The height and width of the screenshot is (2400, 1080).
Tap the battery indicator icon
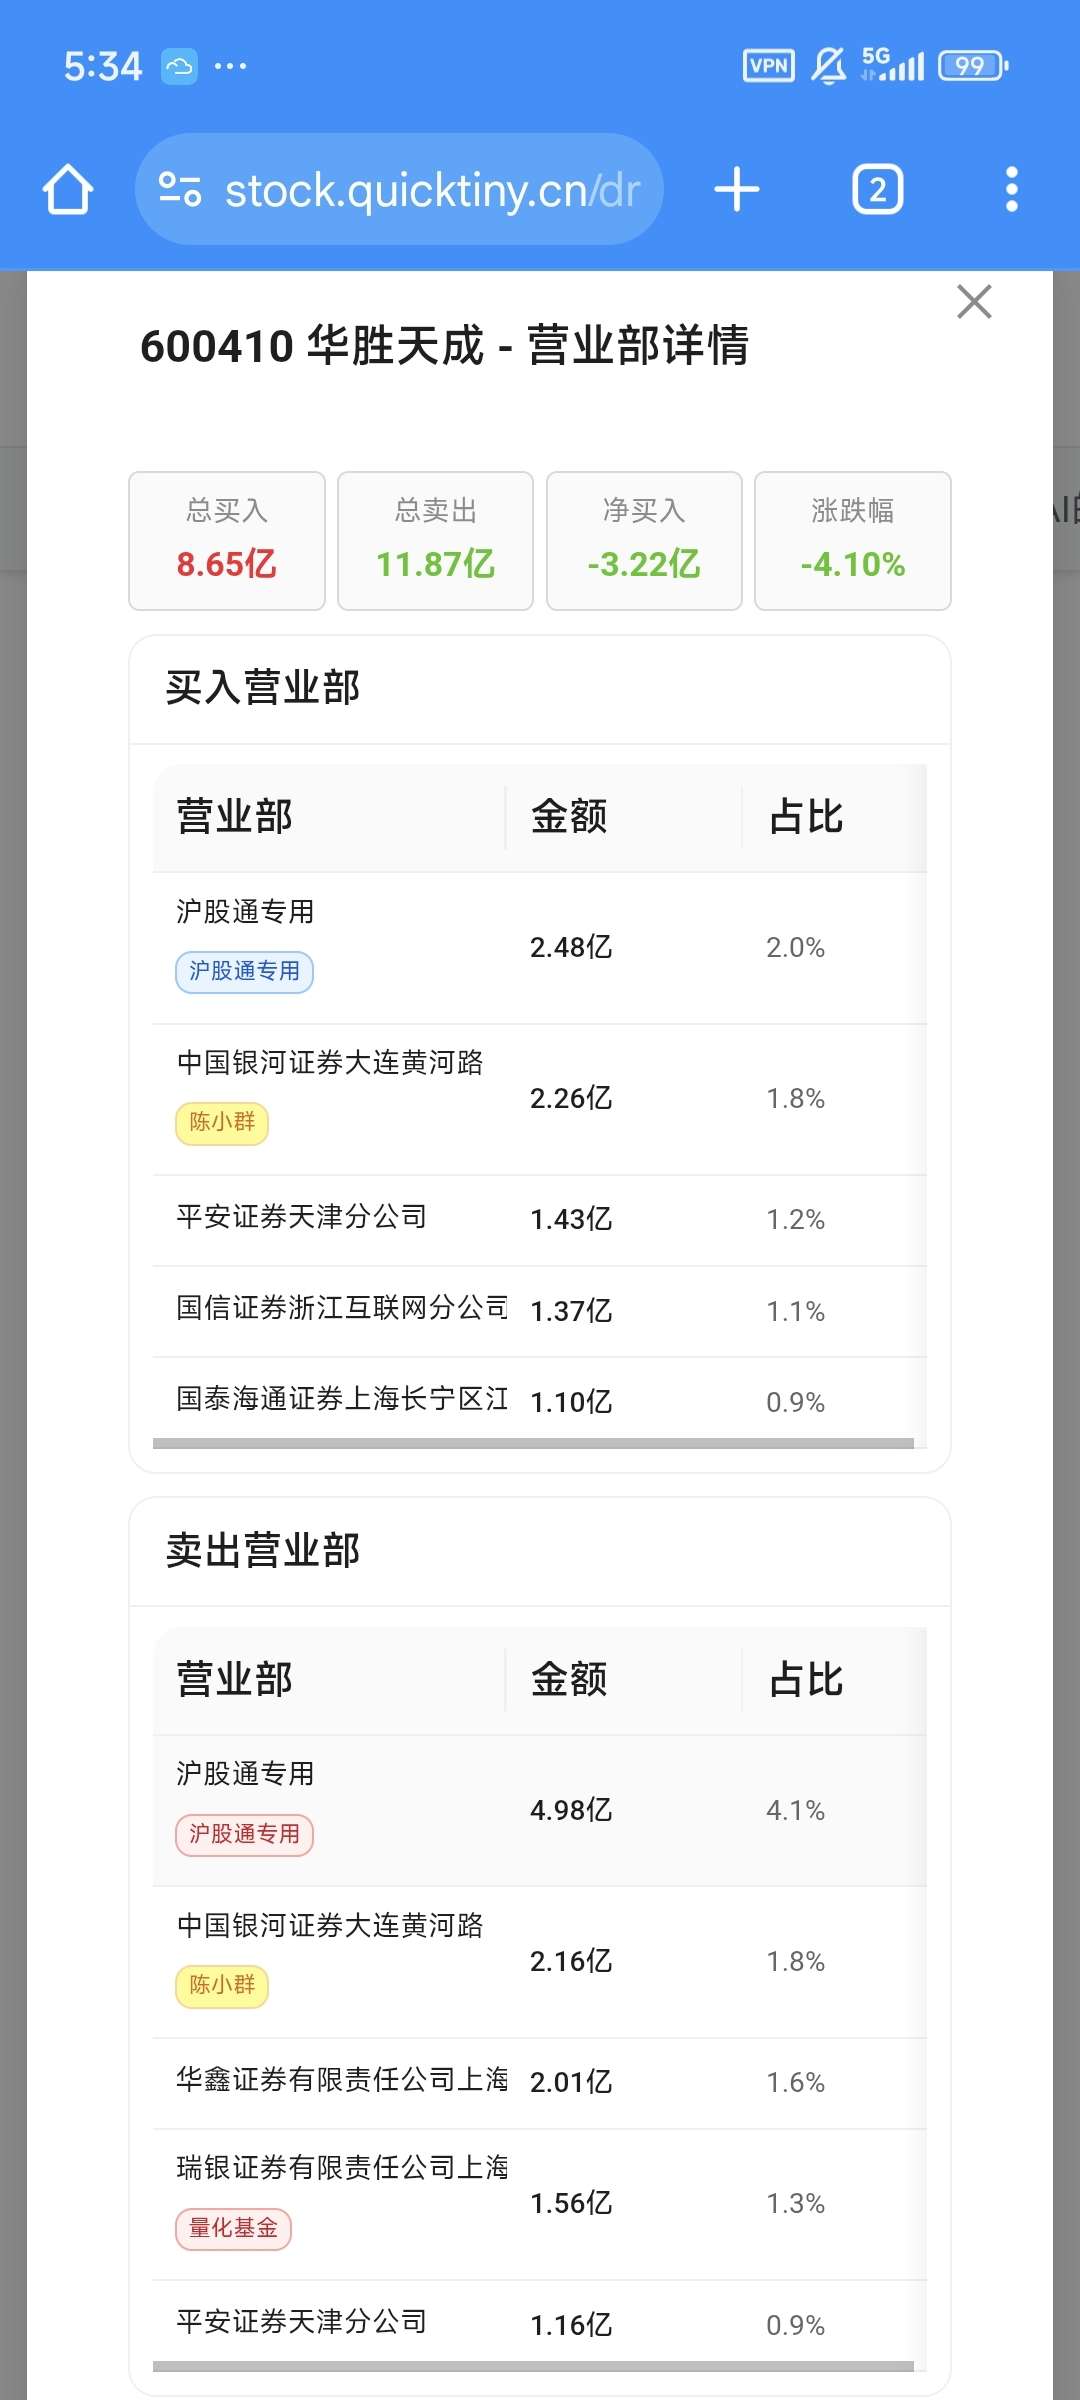pos(973,66)
